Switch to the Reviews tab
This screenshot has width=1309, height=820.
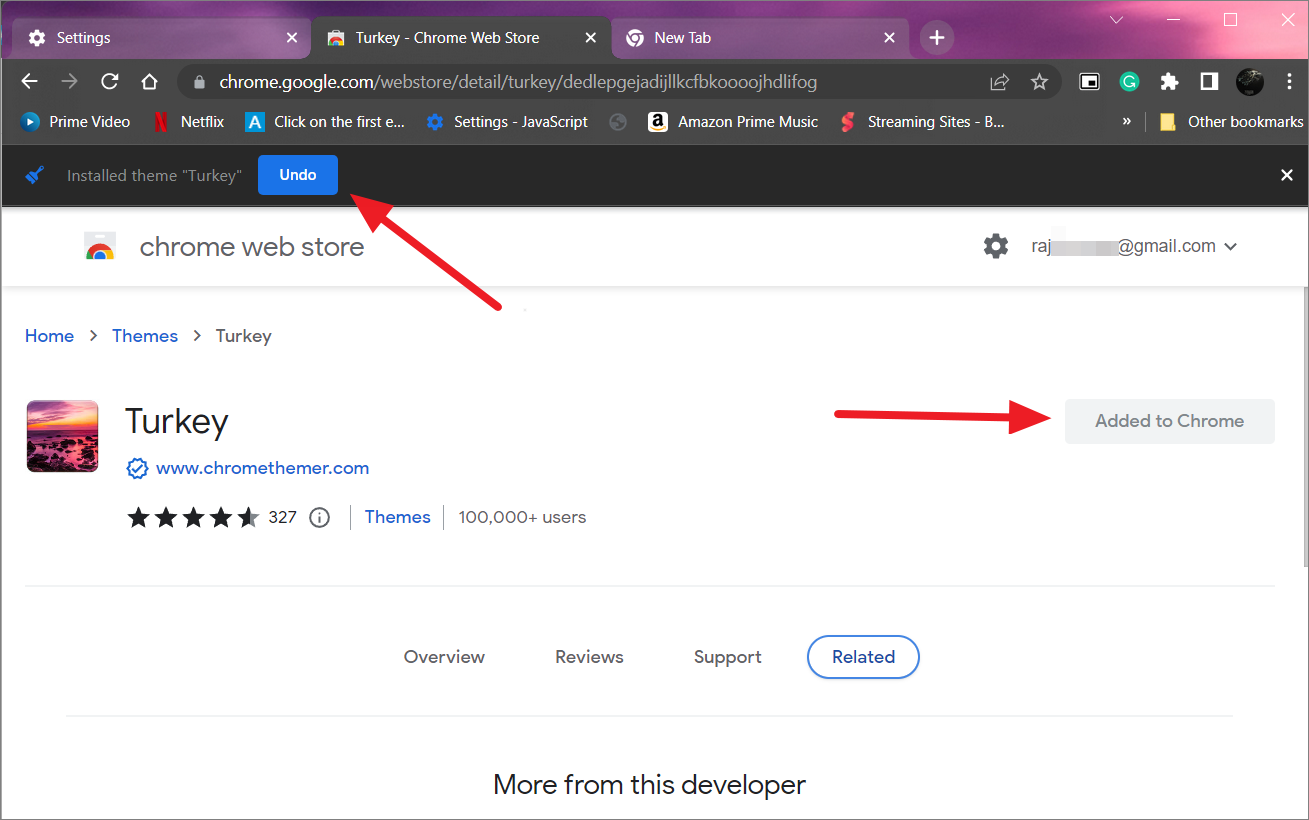[x=589, y=657]
